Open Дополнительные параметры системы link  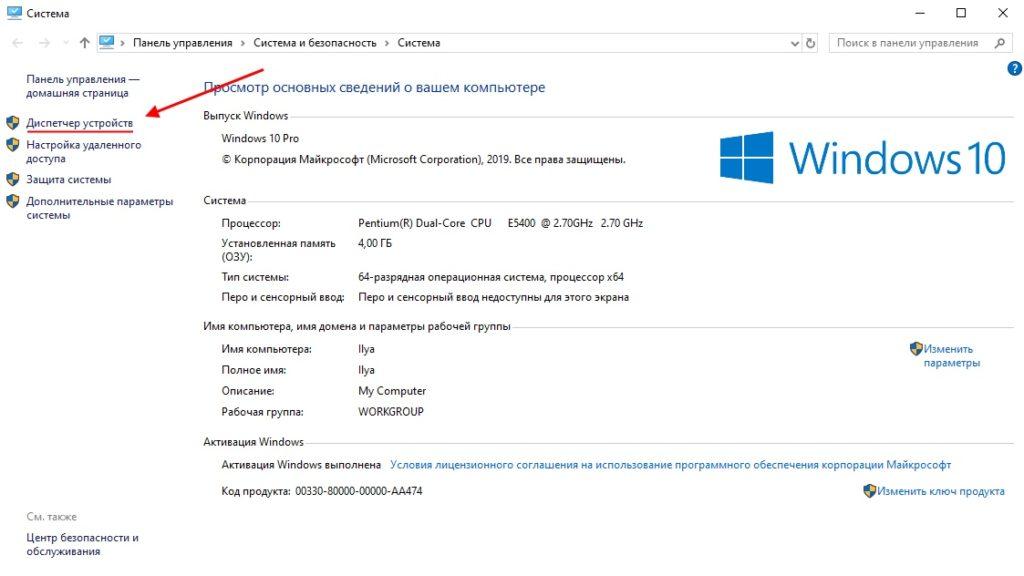coord(99,208)
